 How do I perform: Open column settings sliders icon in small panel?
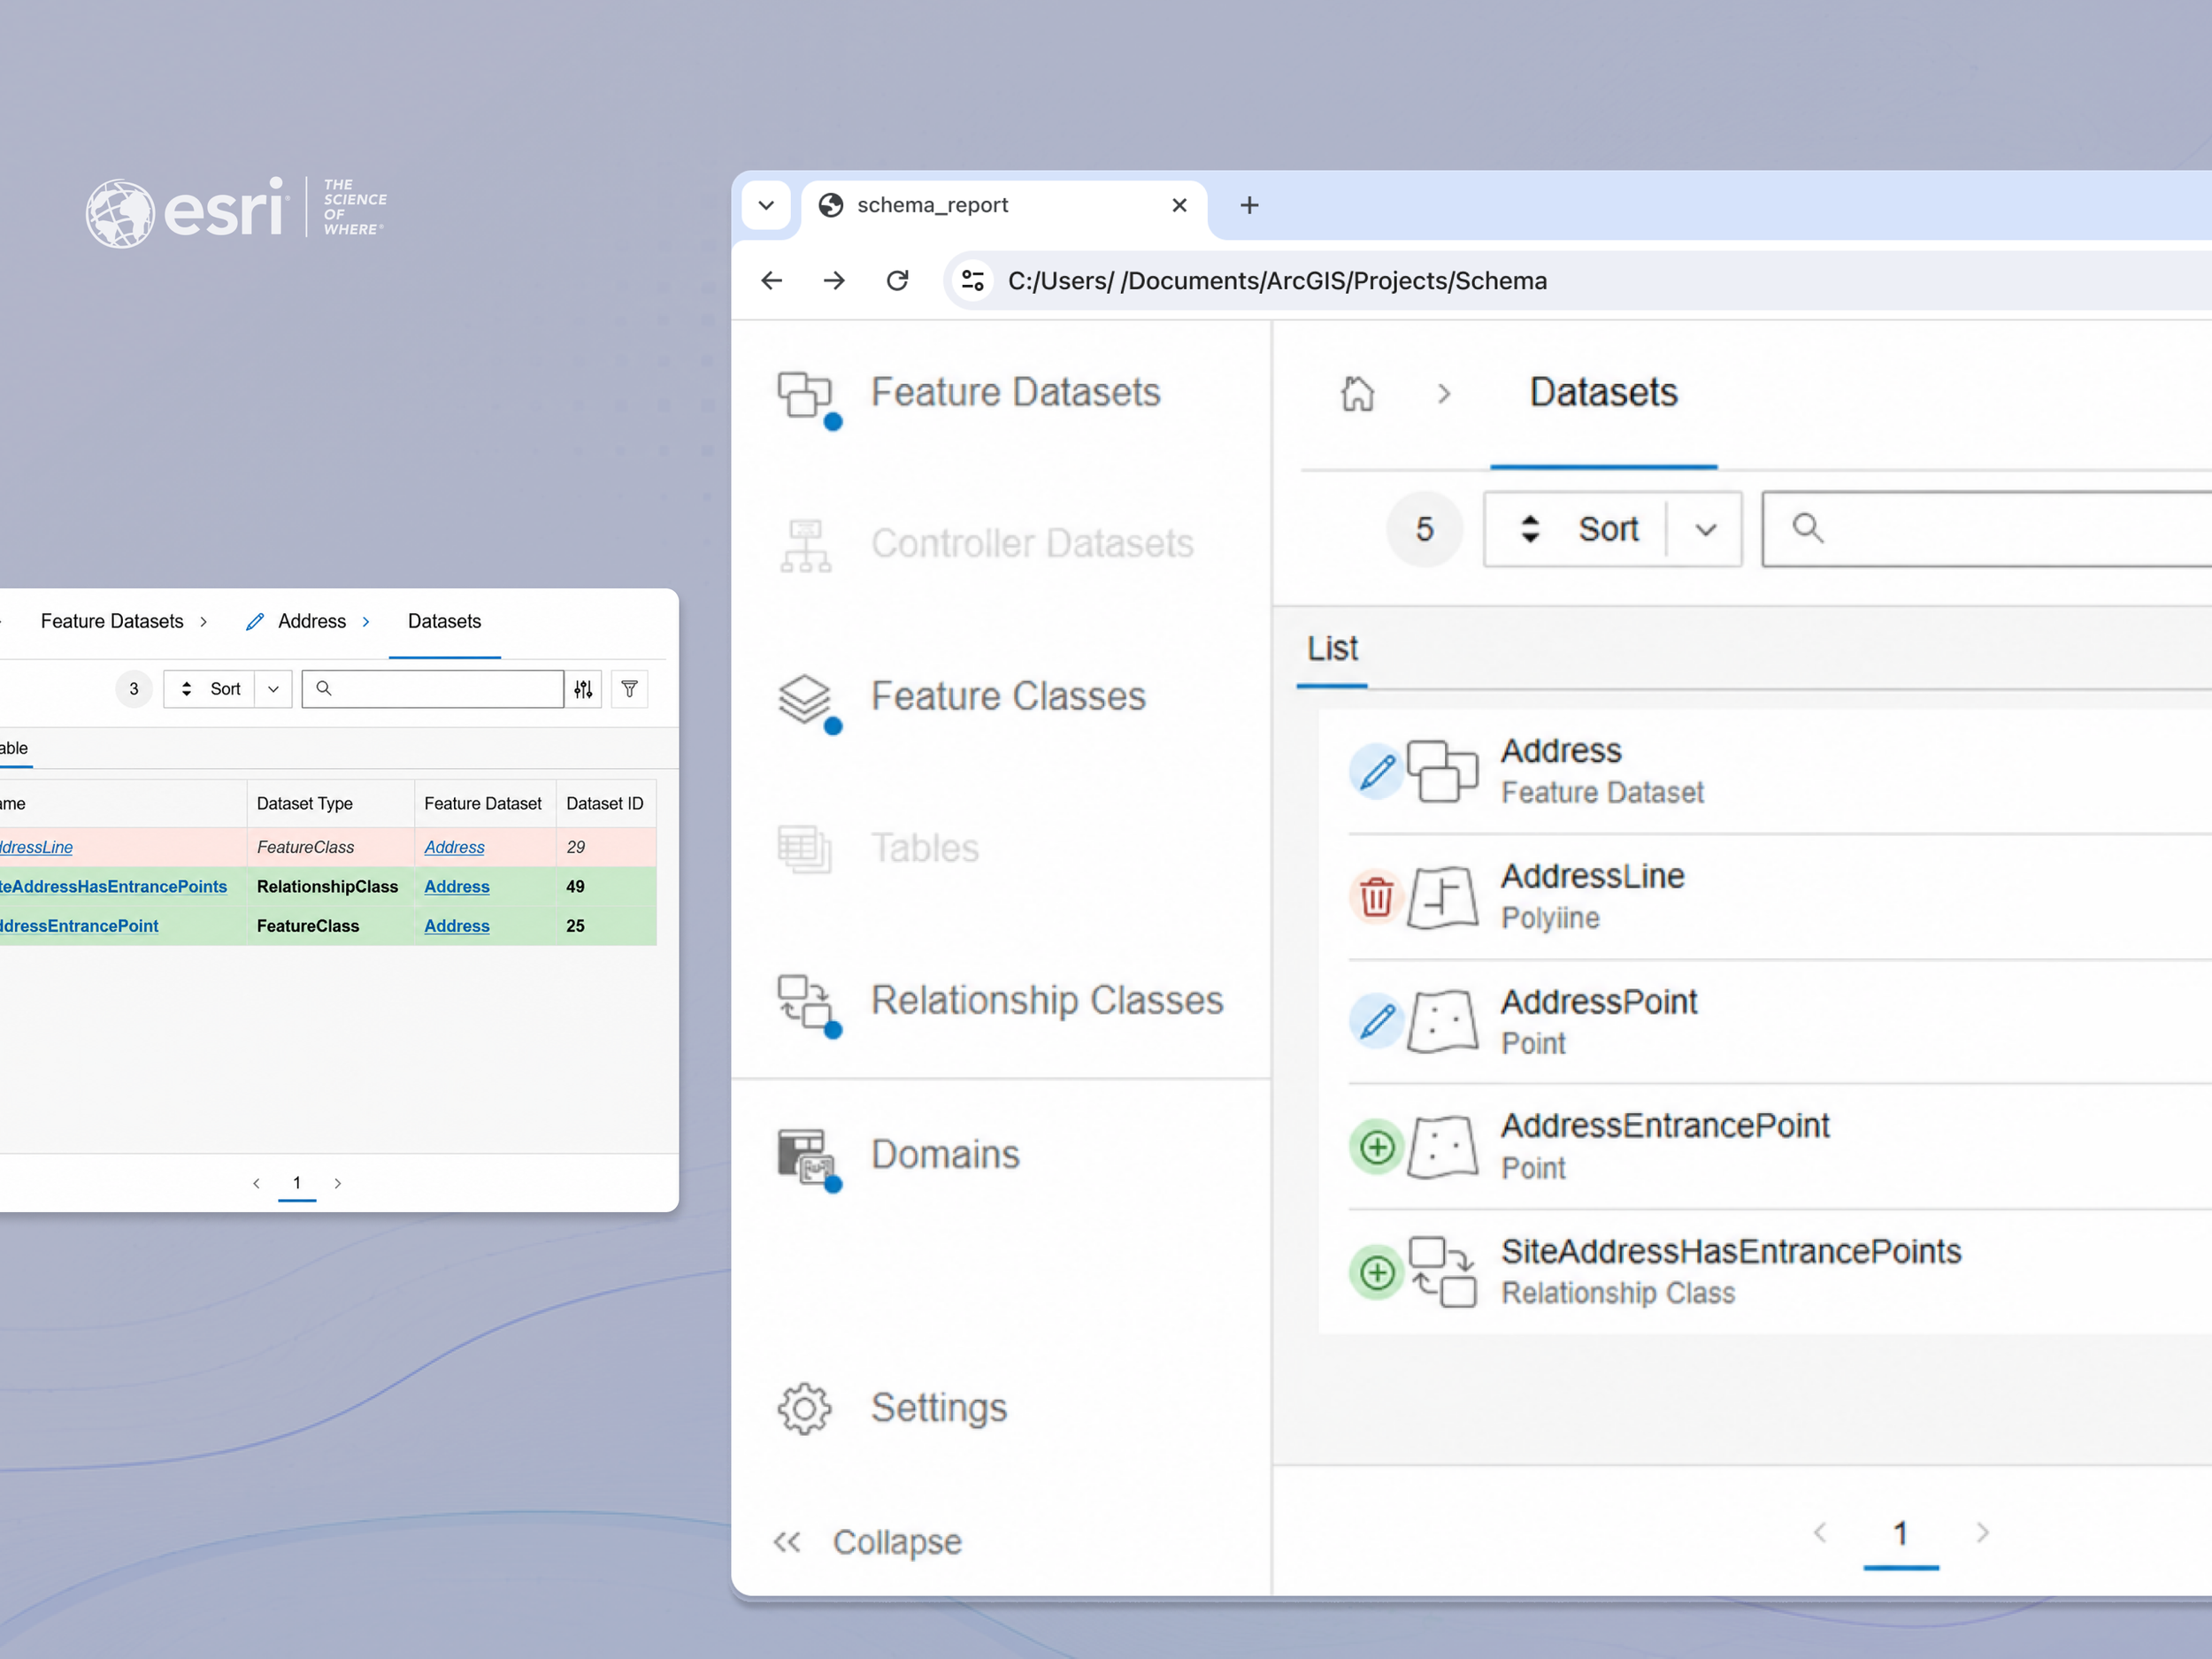coord(583,689)
